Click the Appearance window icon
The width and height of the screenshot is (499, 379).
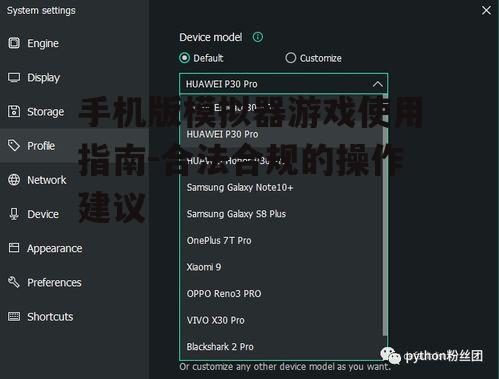tap(14, 248)
